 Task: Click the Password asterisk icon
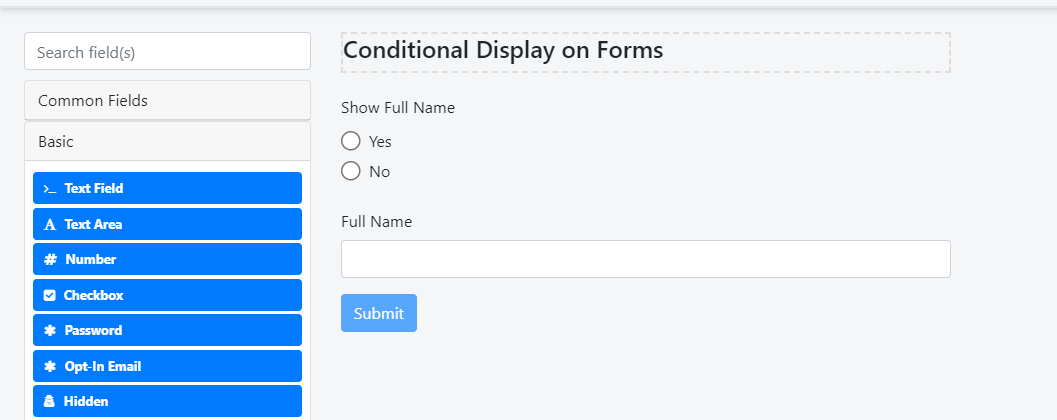(x=50, y=331)
